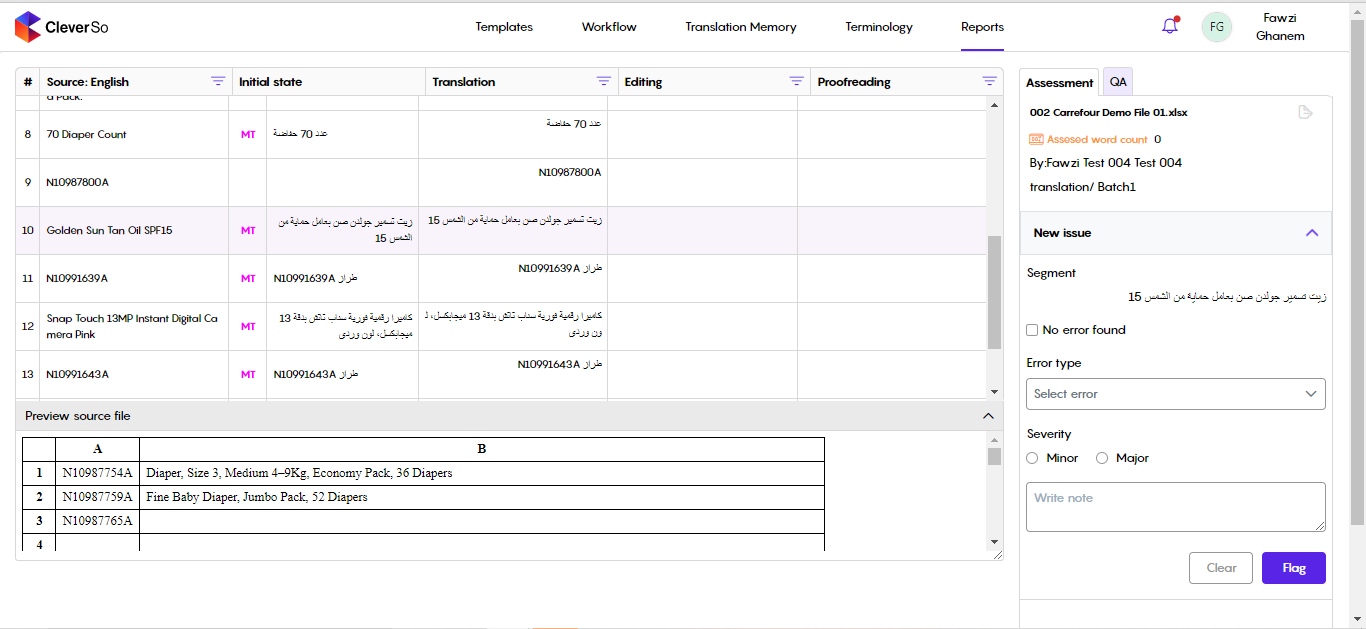Click the preview pane scrollbar thumb
Screen dimensions: 1366x629
point(994,457)
